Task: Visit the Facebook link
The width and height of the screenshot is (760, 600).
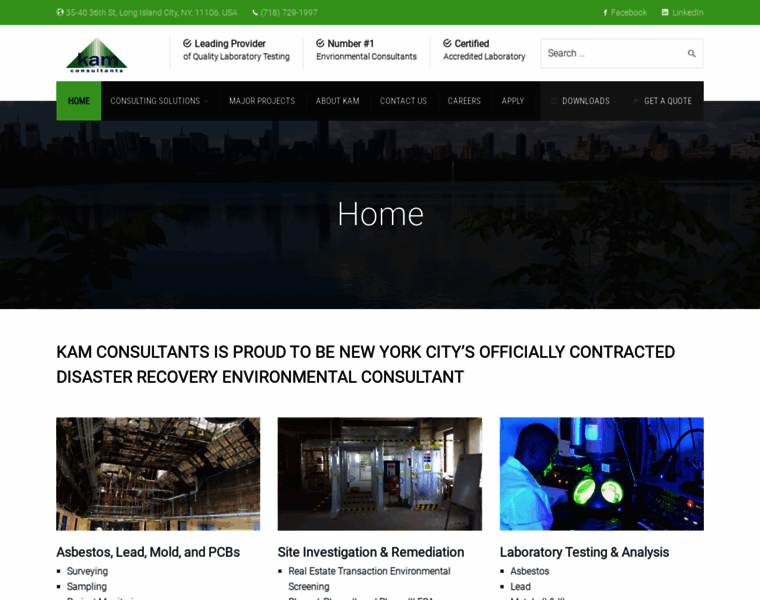Action: [629, 13]
